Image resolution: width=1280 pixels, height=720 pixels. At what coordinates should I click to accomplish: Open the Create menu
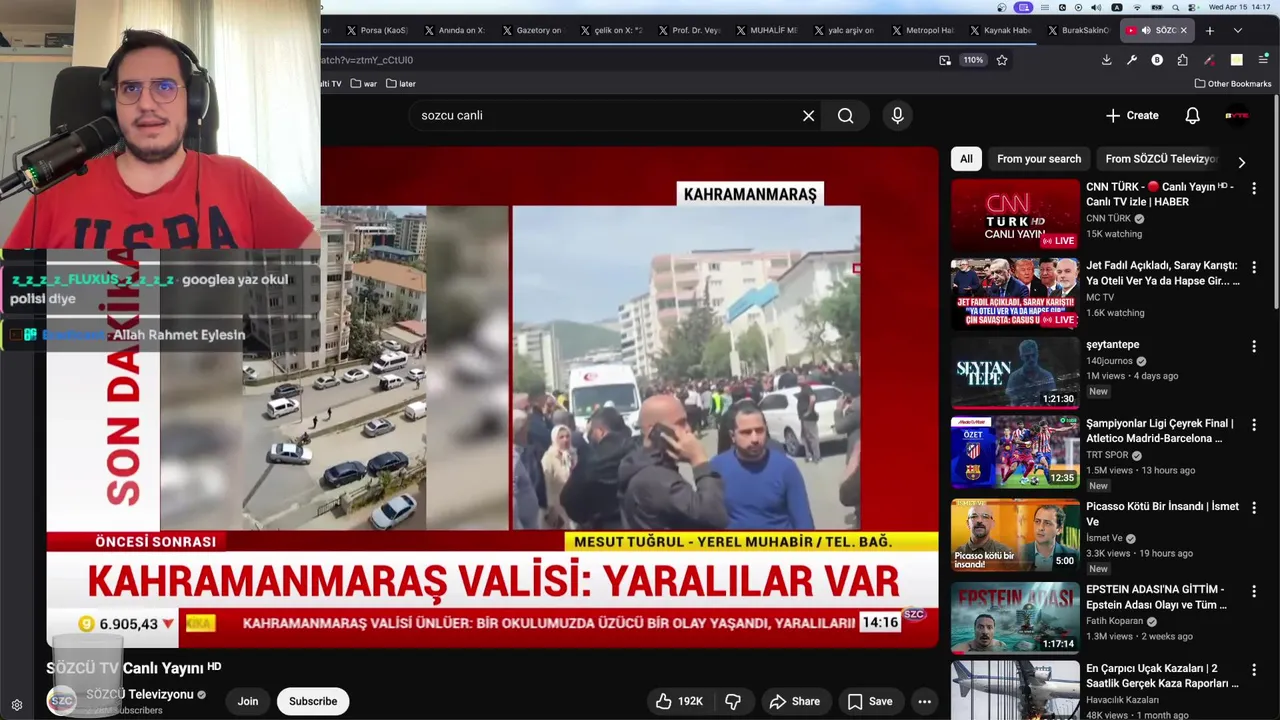pos(1132,116)
